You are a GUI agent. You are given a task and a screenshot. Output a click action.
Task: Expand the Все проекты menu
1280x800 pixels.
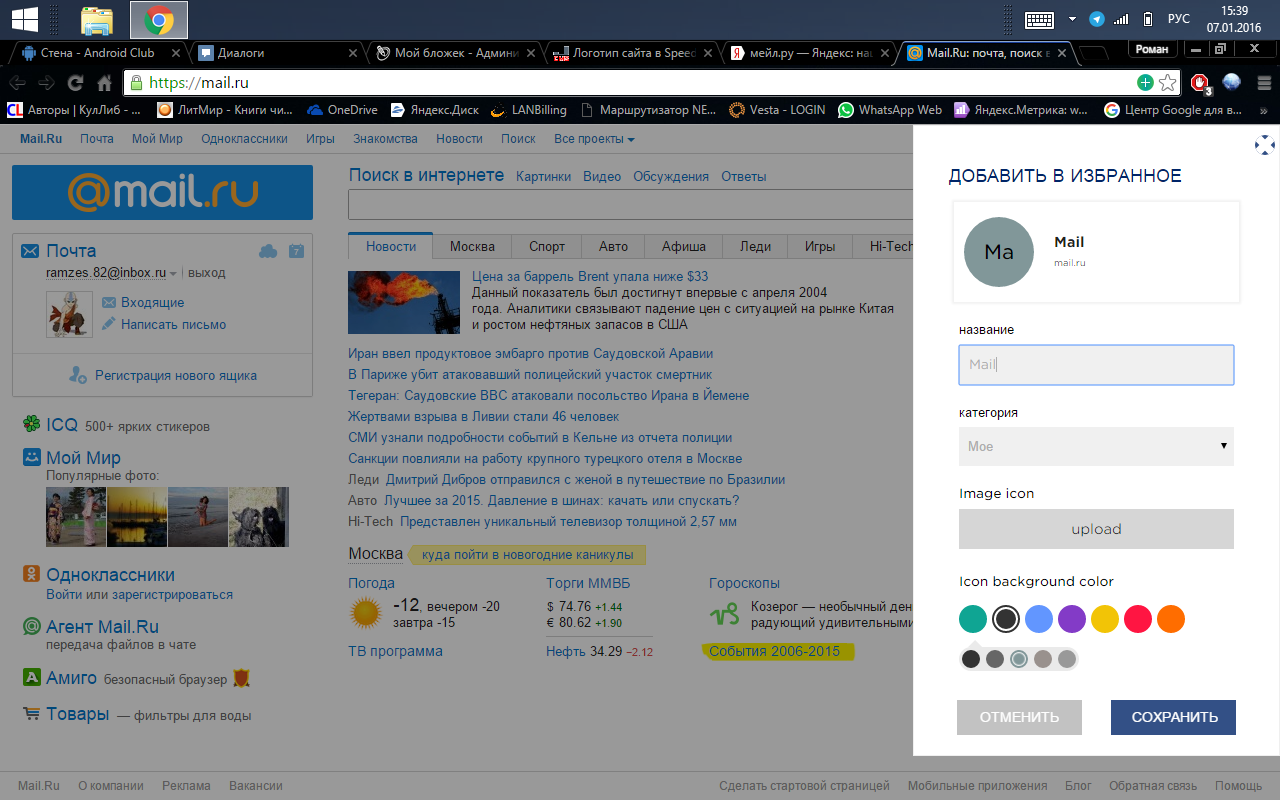click(x=594, y=139)
